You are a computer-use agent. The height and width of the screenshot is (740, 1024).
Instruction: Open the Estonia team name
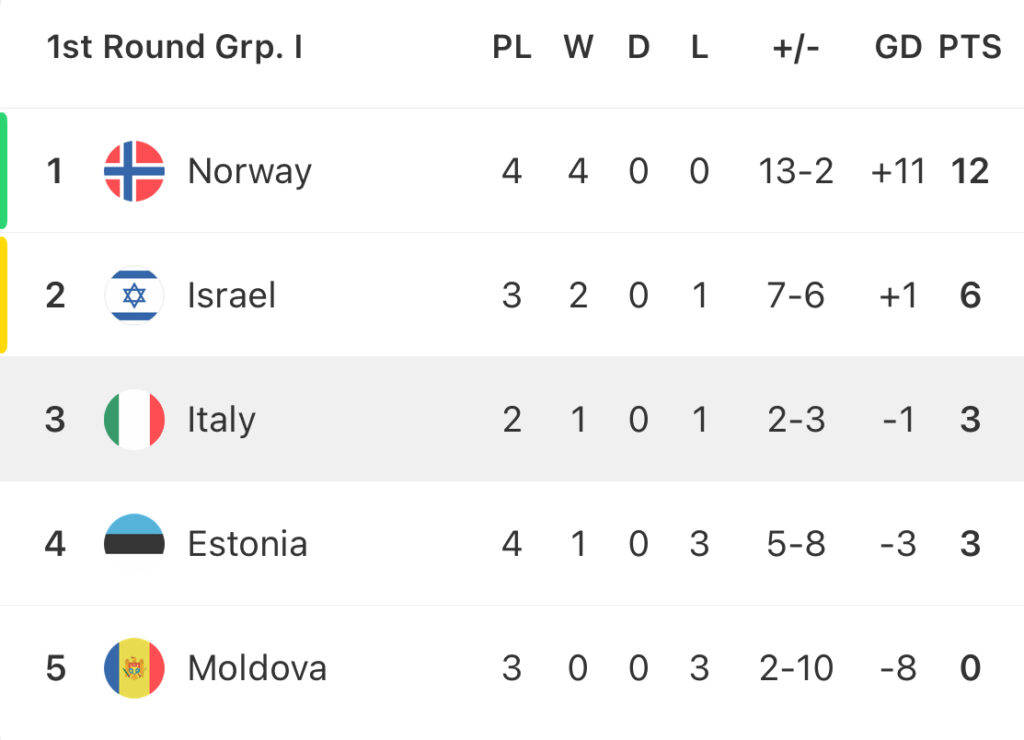[x=247, y=543]
